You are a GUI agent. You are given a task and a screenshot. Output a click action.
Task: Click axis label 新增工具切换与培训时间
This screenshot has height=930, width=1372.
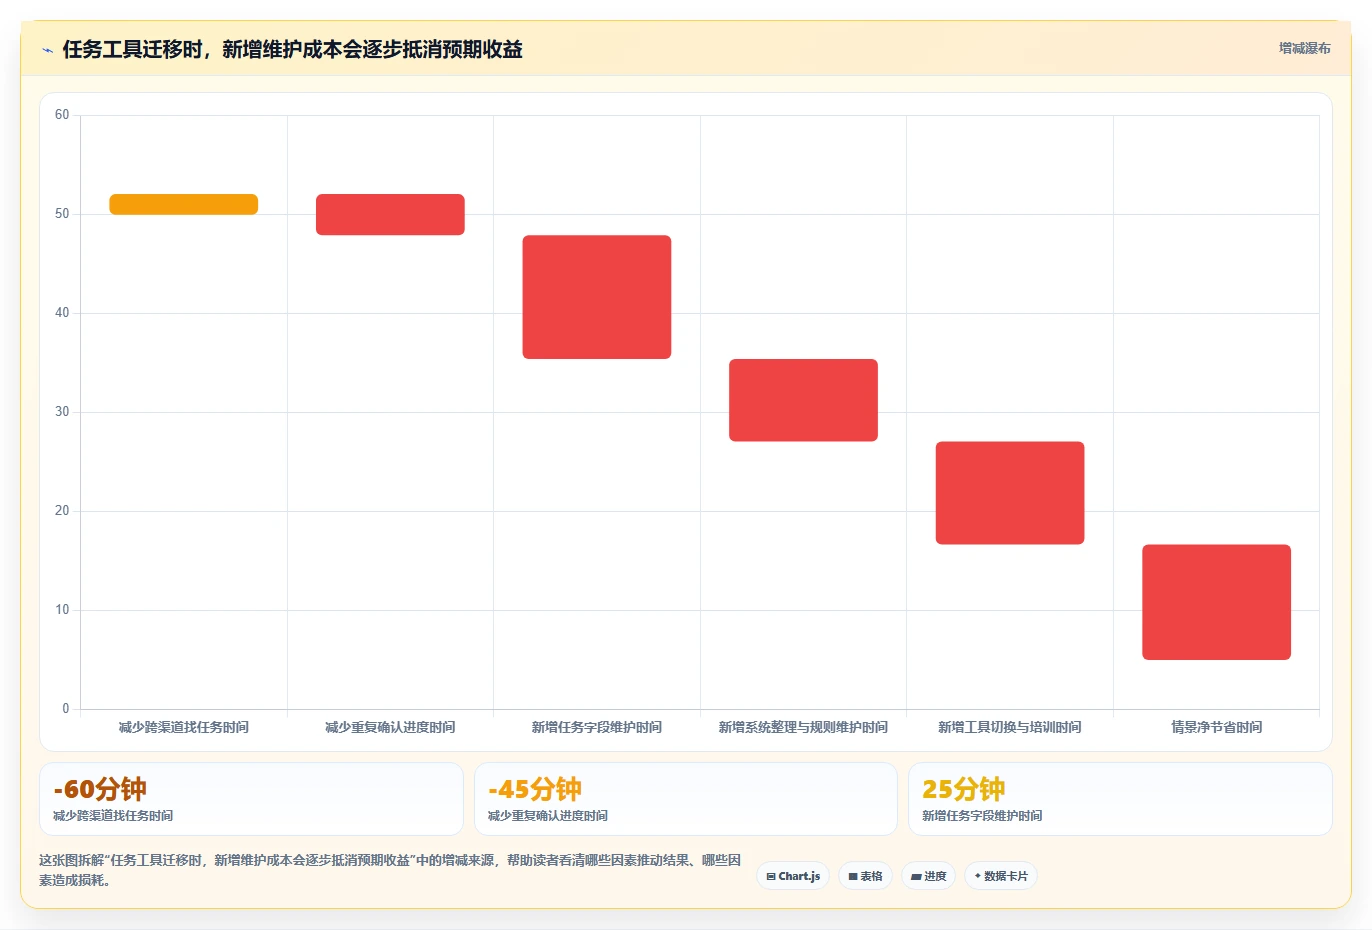click(1010, 727)
